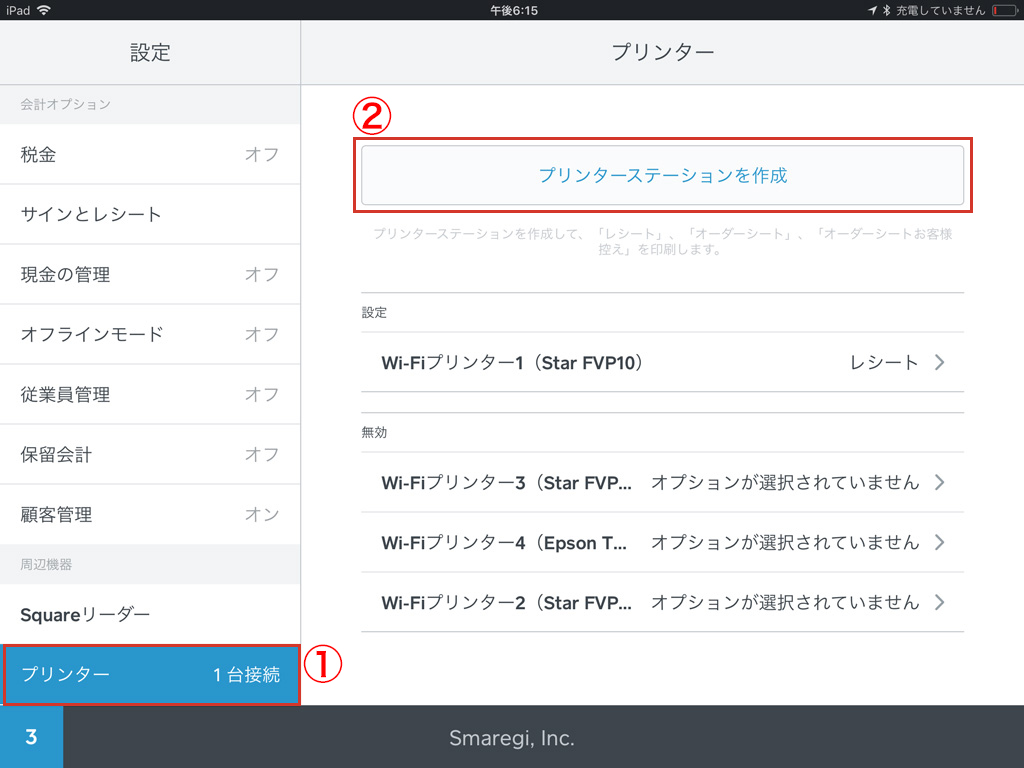Expand chevron for Wi-Fiプリンター2 row
Screen dimensions: 1024x768
tap(939, 603)
